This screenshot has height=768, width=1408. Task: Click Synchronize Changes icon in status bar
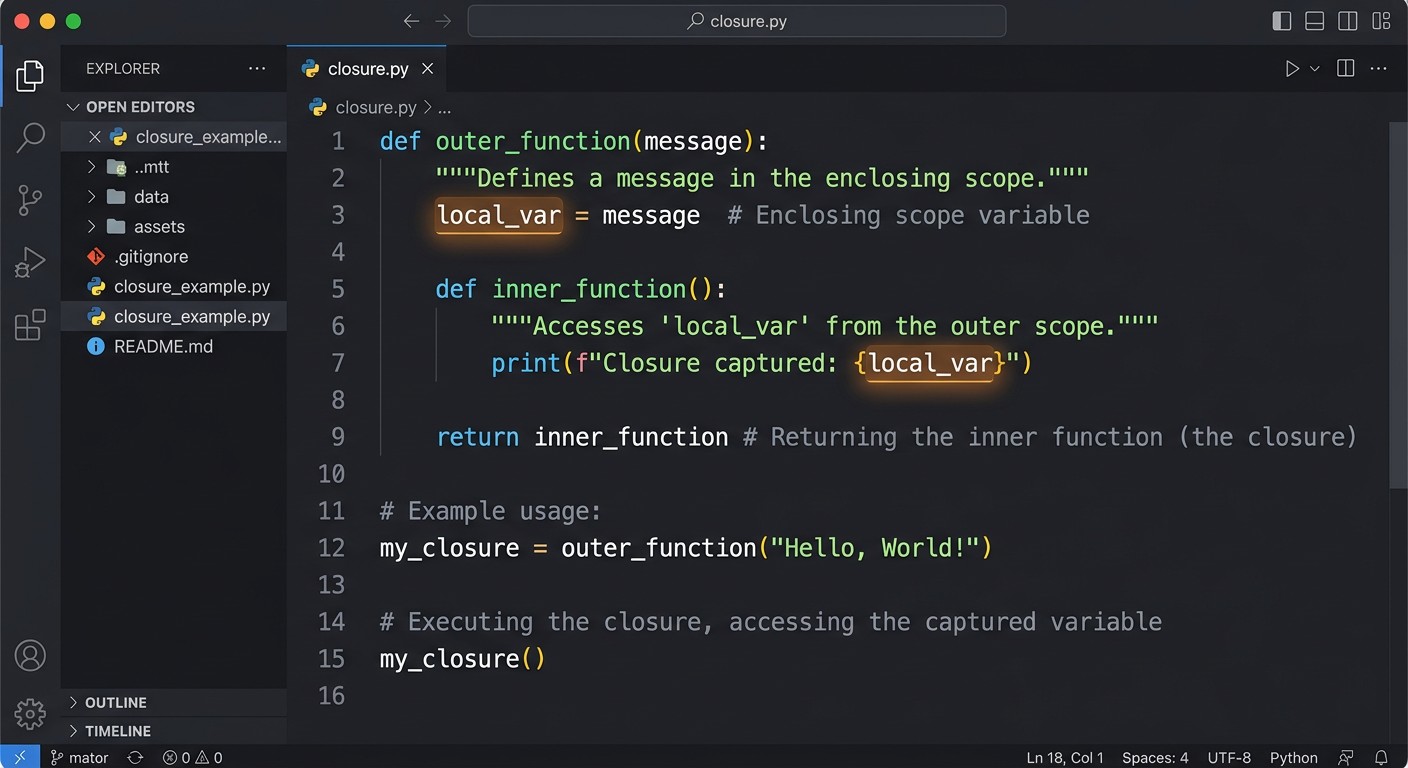pos(135,757)
